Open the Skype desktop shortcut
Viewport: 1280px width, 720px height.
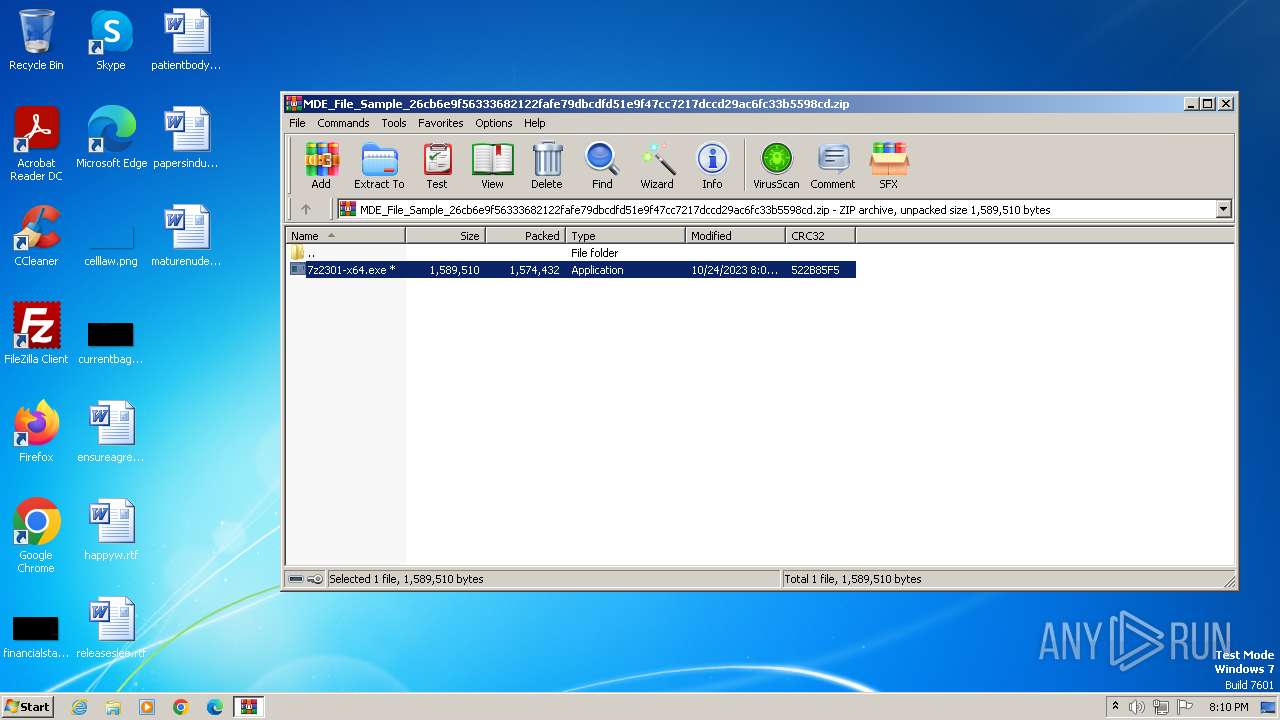[111, 40]
